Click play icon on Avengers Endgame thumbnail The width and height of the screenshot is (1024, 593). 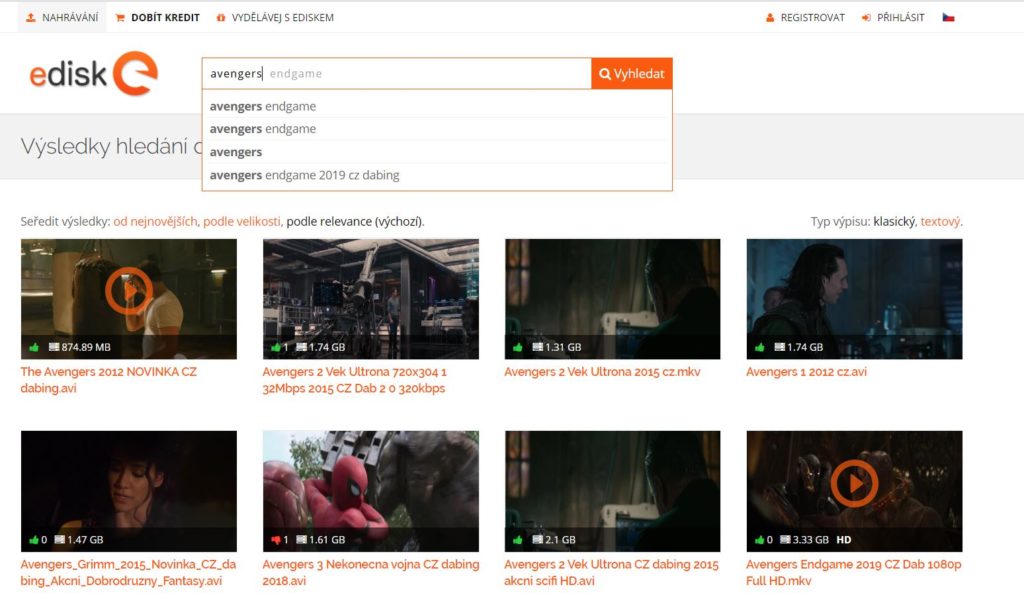pos(854,483)
